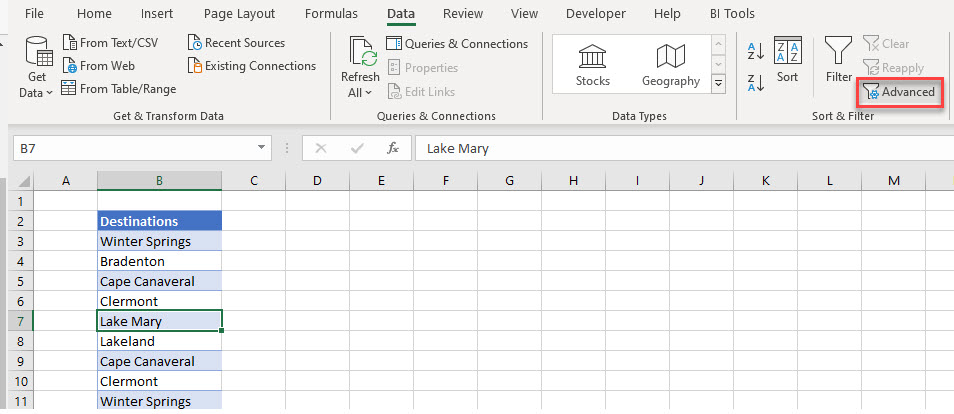Click the Sort A to Z icon
Image resolution: width=954 pixels, height=414 pixels.
[x=756, y=52]
